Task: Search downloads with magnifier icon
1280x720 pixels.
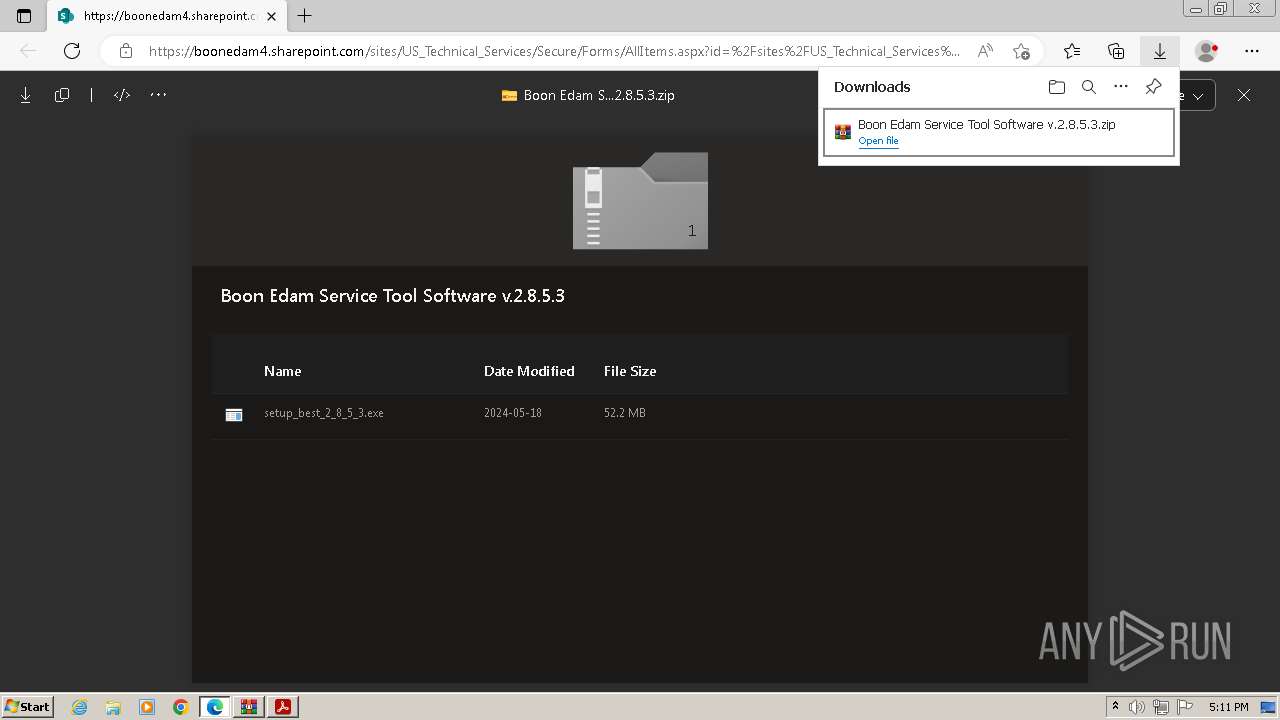Action: 1089,87
